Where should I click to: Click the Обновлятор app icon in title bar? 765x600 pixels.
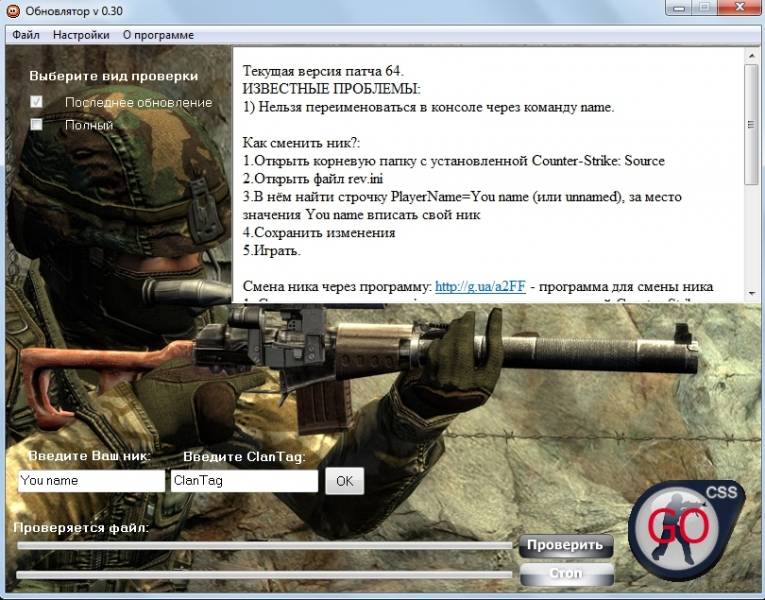pyautogui.click(x=13, y=11)
